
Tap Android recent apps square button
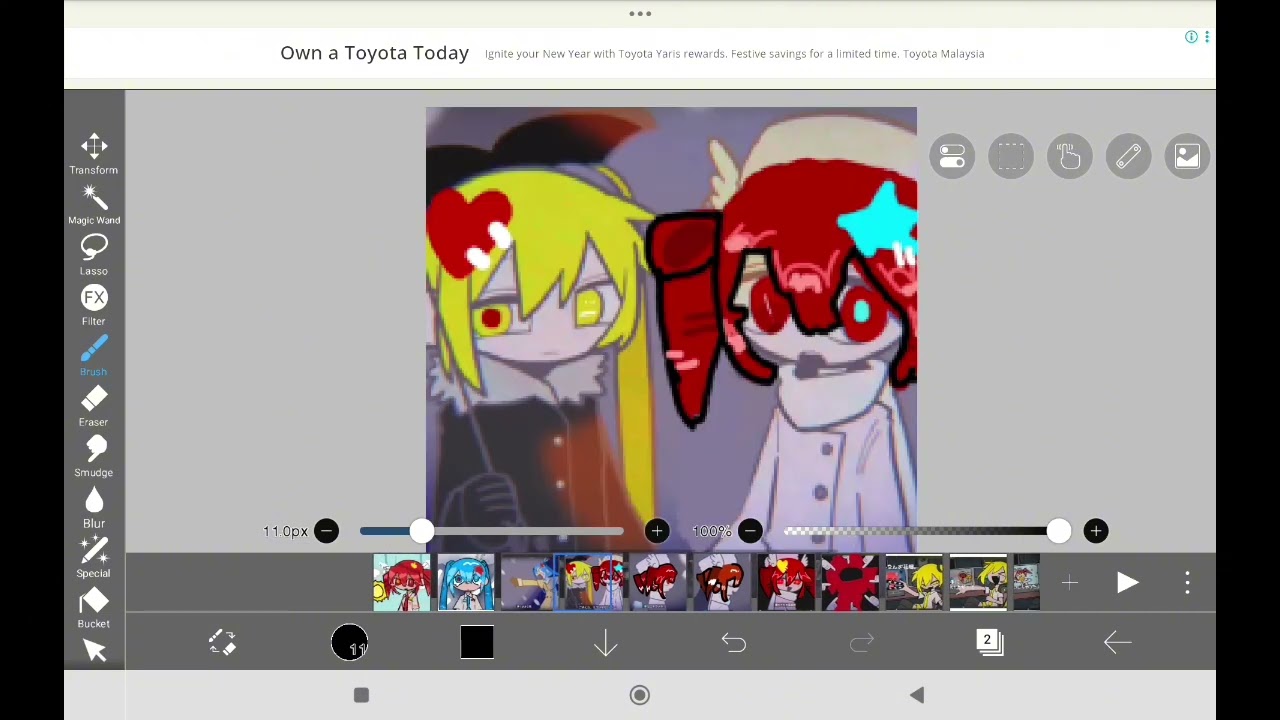(362, 695)
